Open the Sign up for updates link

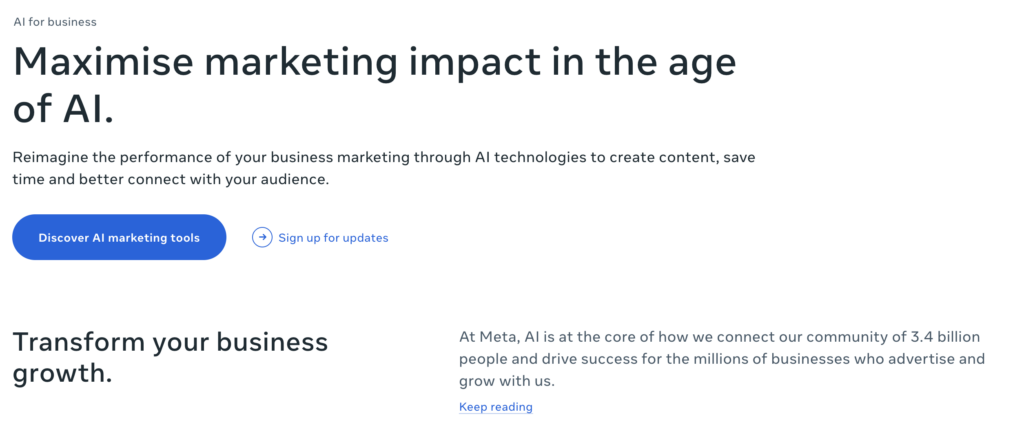333,238
